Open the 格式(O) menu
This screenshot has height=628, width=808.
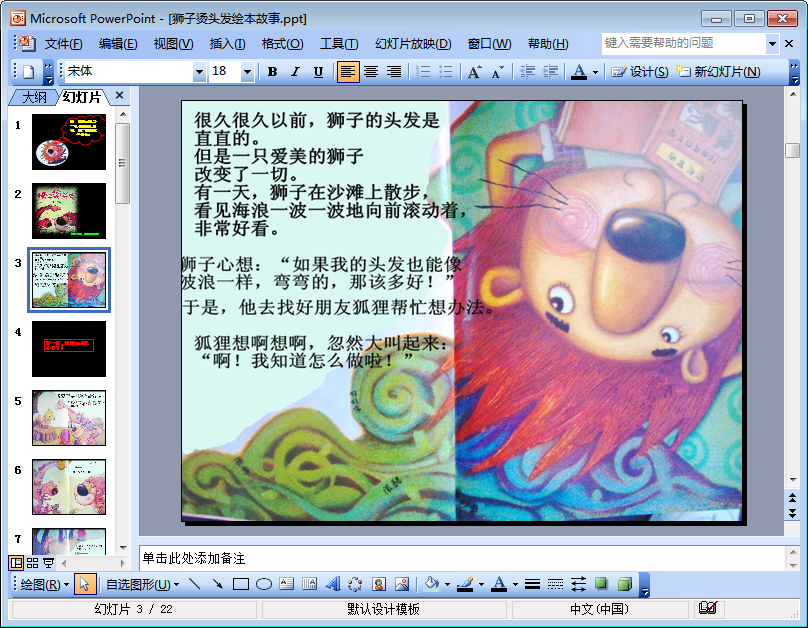click(282, 44)
